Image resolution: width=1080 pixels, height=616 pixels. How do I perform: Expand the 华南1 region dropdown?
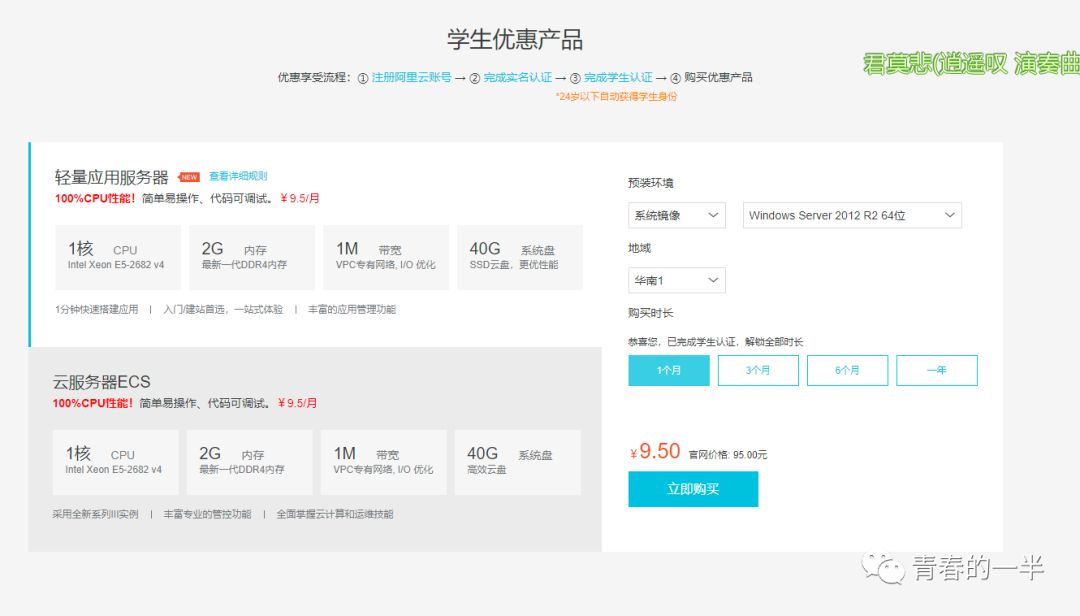pyautogui.click(x=676, y=280)
